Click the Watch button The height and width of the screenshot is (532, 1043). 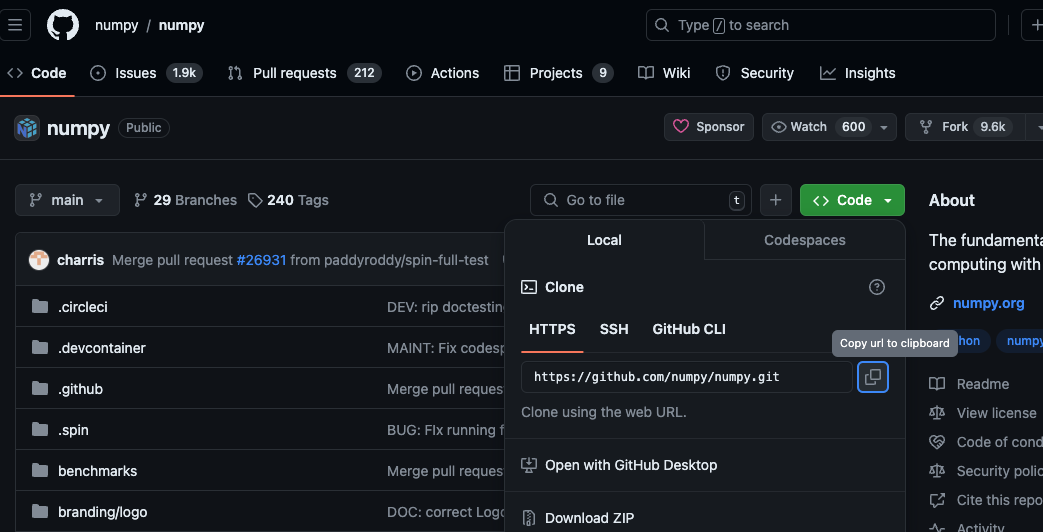pyautogui.click(x=821, y=127)
